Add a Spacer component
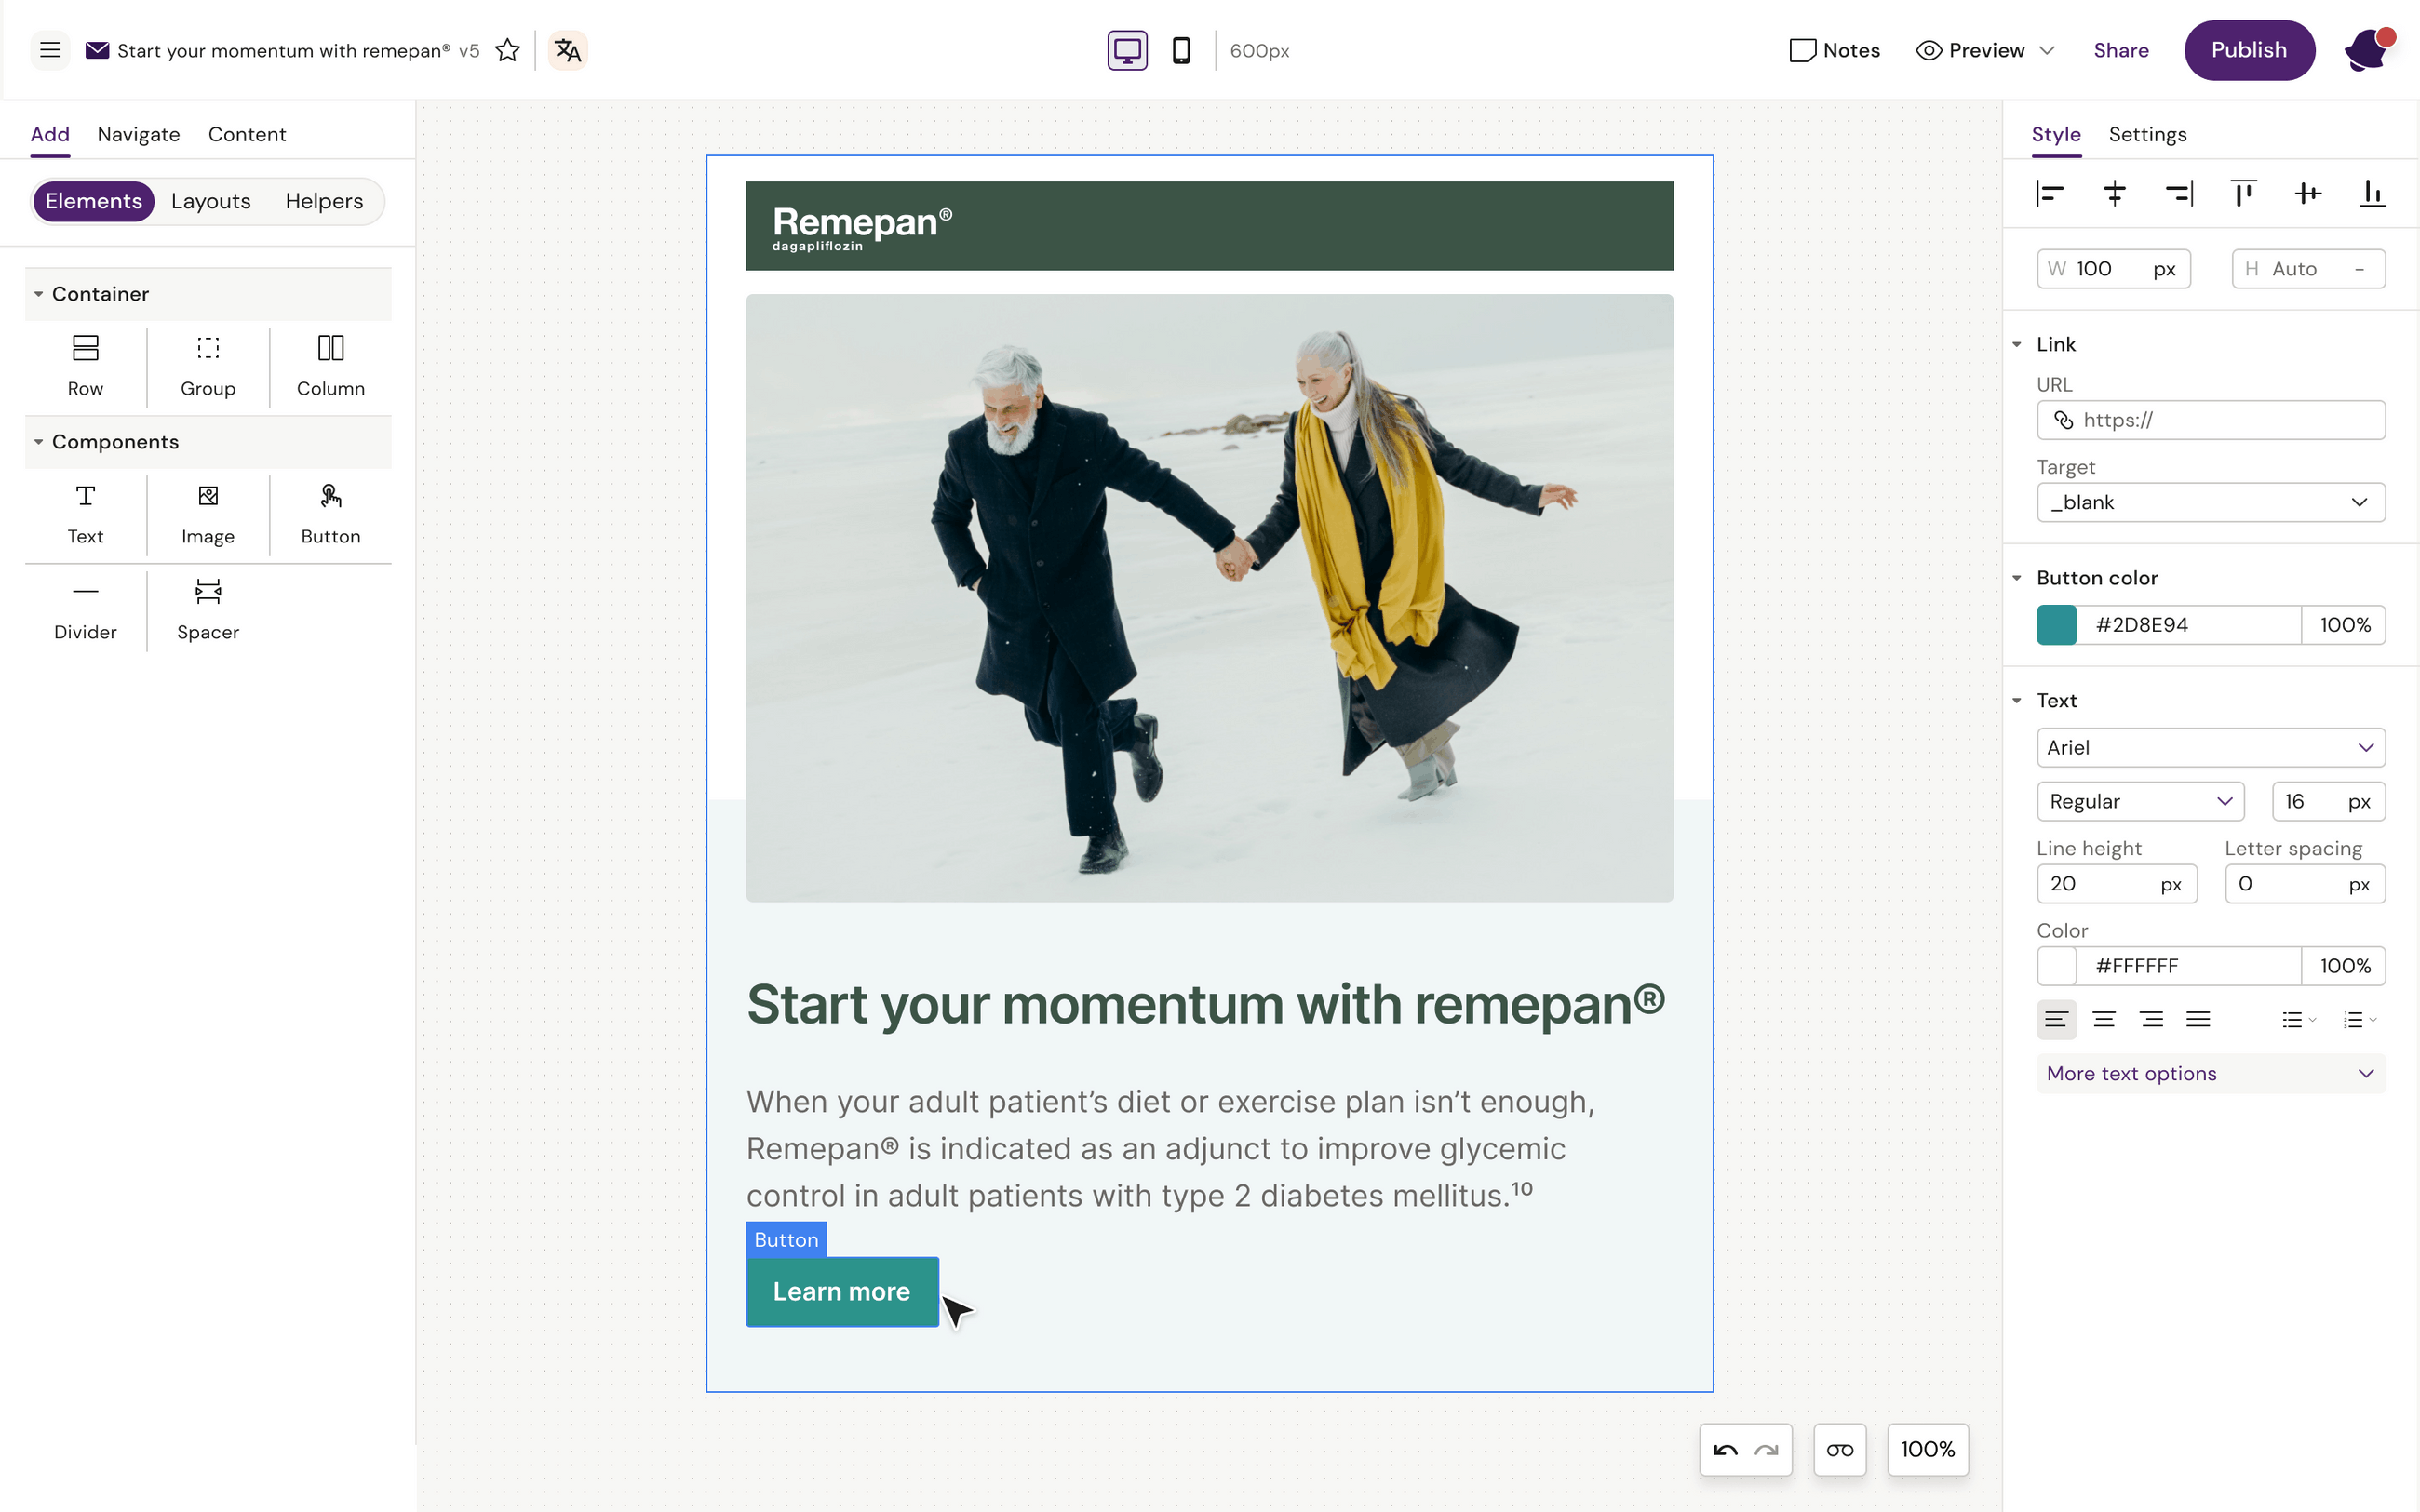 208,610
